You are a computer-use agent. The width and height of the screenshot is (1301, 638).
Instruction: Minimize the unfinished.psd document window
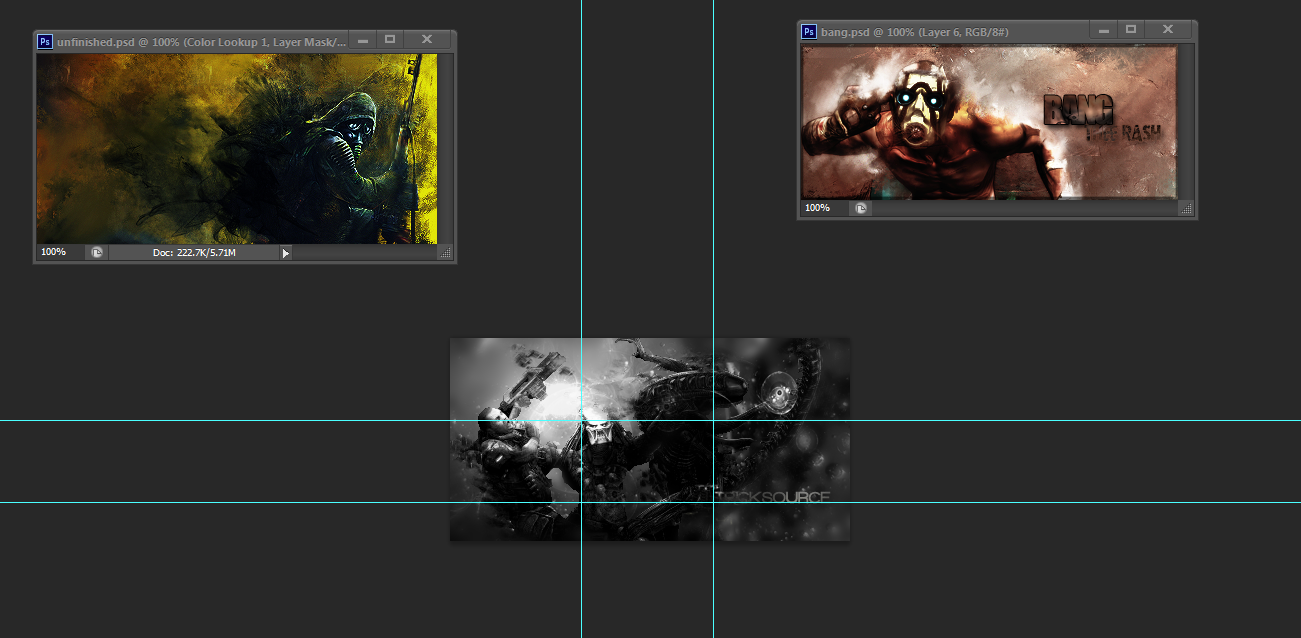pyautogui.click(x=363, y=40)
